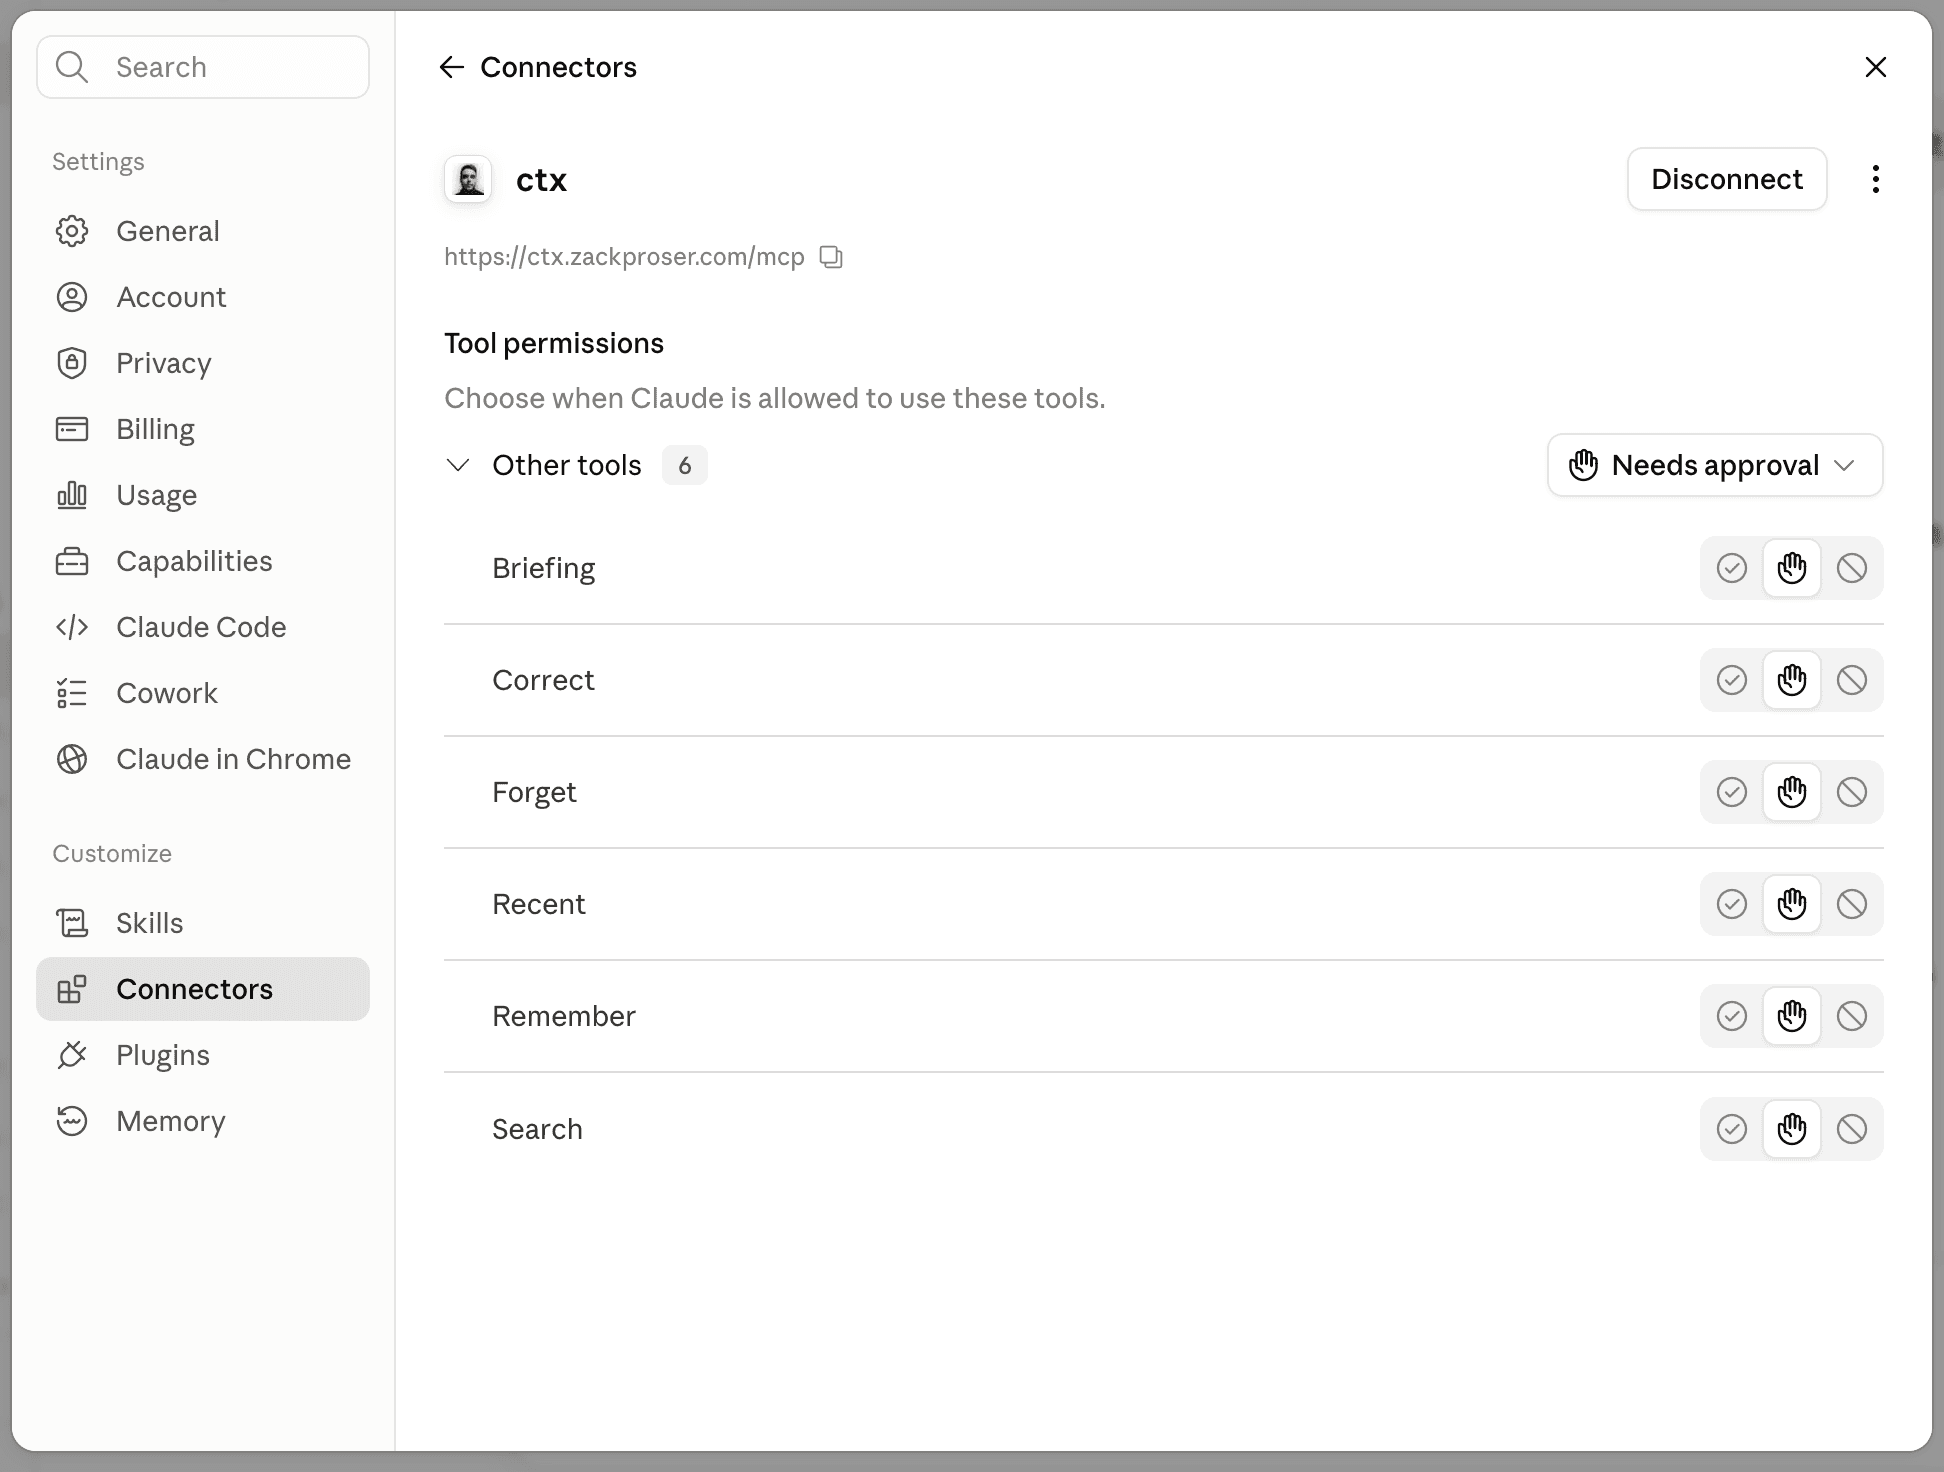Click the ctx connector avatar image

pos(468,179)
